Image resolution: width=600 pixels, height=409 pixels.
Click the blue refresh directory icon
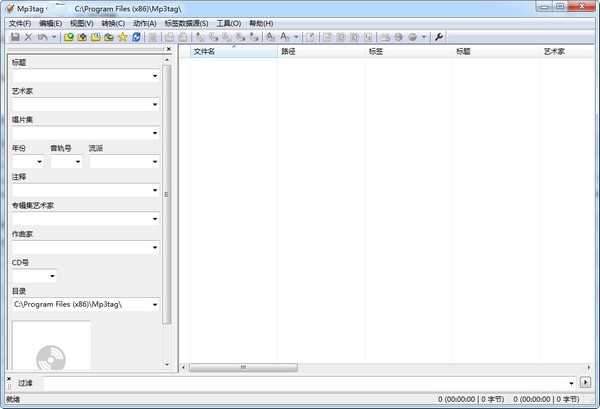pos(137,37)
